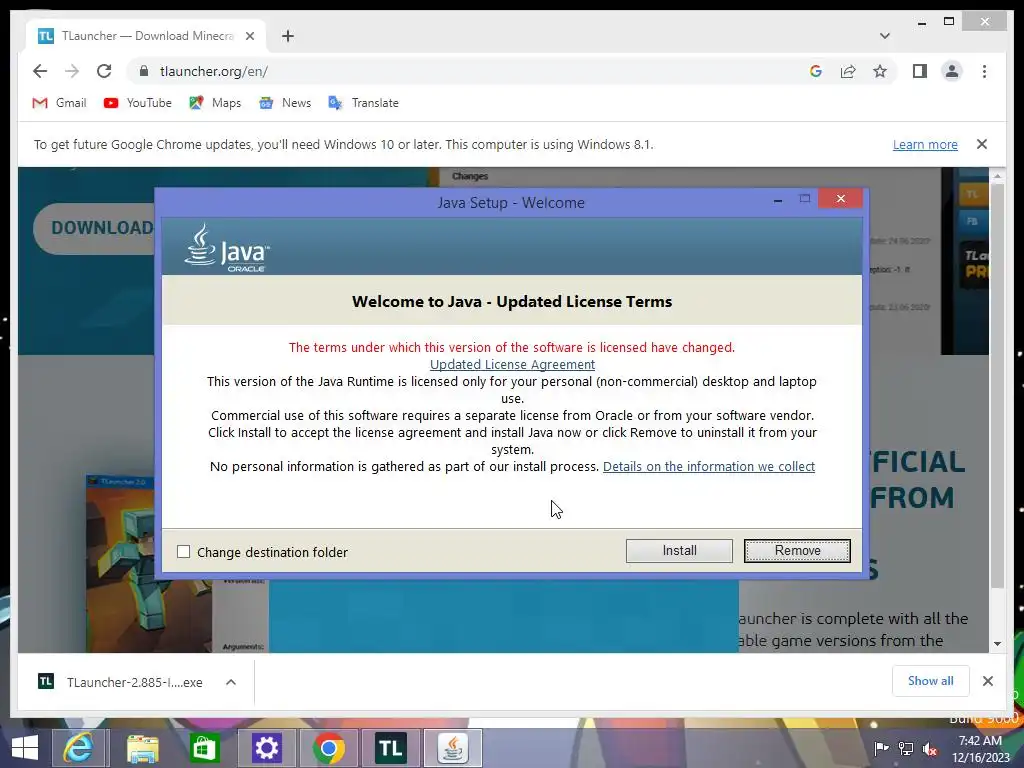Click the Remove button in Java Setup
This screenshot has height=768, width=1024.
[x=797, y=551]
